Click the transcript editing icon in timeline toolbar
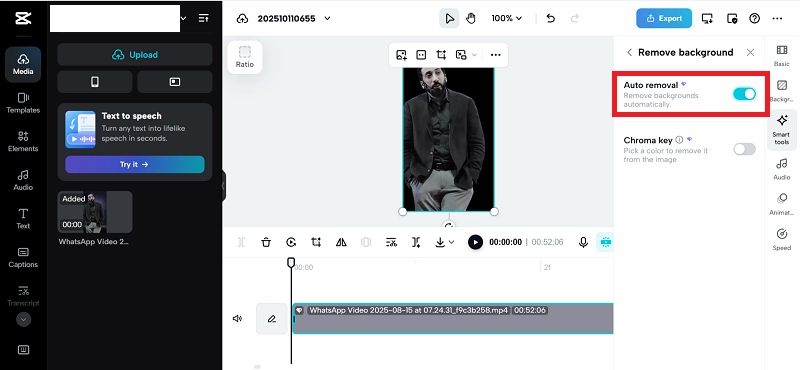Screen dimensions: 800x370 [x=391, y=242]
